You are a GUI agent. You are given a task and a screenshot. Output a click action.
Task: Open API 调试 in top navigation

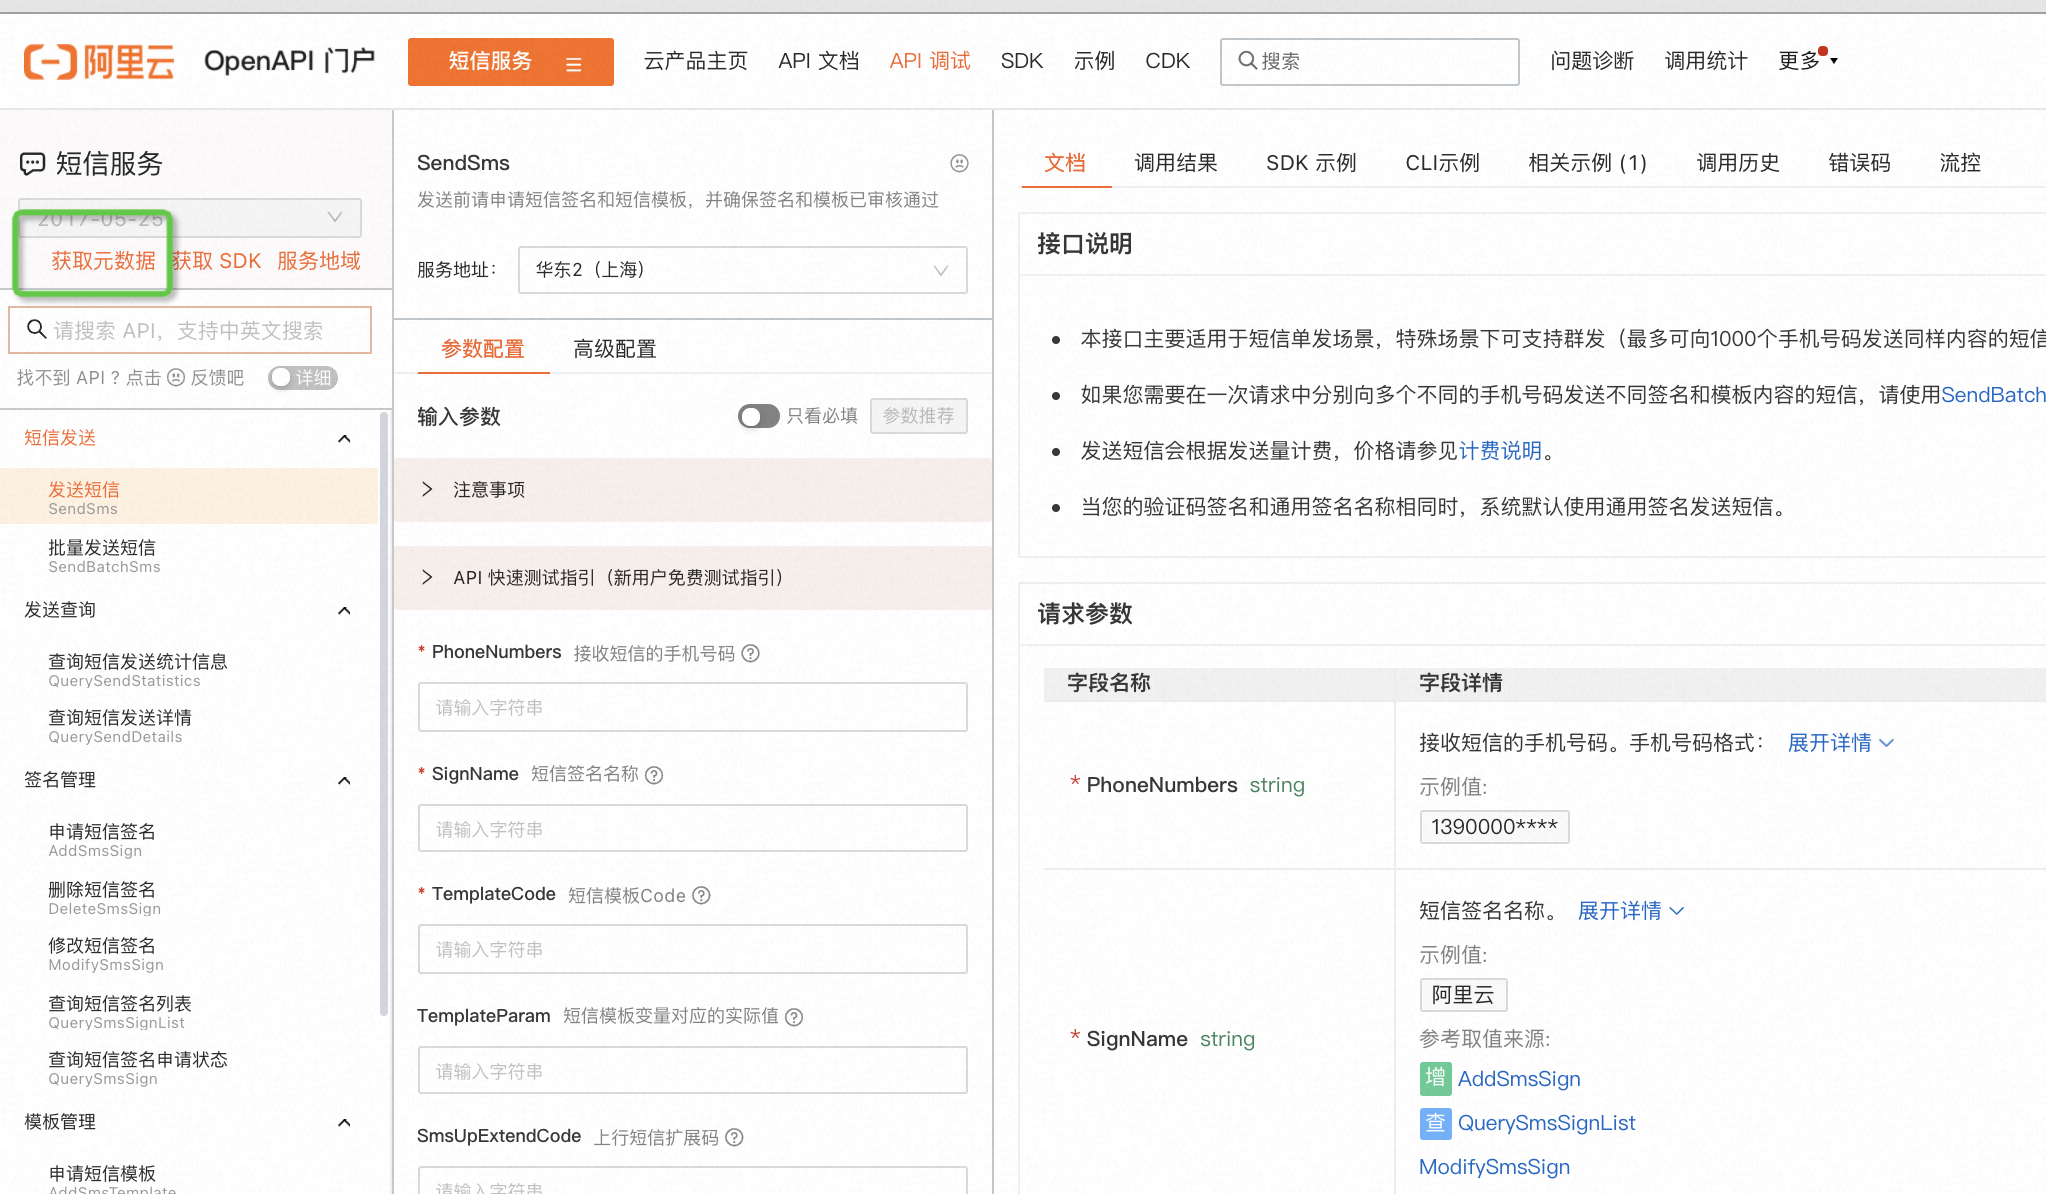[930, 61]
